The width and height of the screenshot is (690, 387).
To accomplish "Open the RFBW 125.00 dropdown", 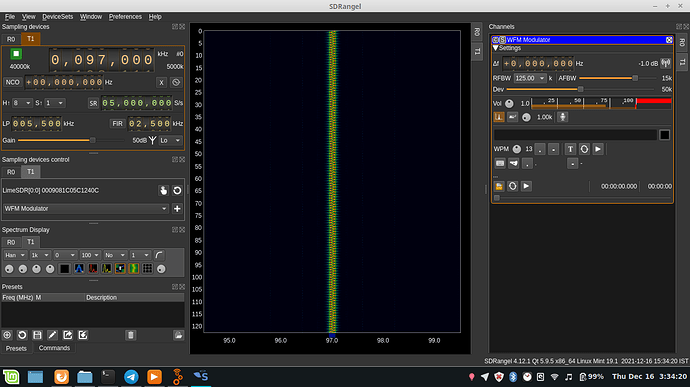I will tap(529, 78).
